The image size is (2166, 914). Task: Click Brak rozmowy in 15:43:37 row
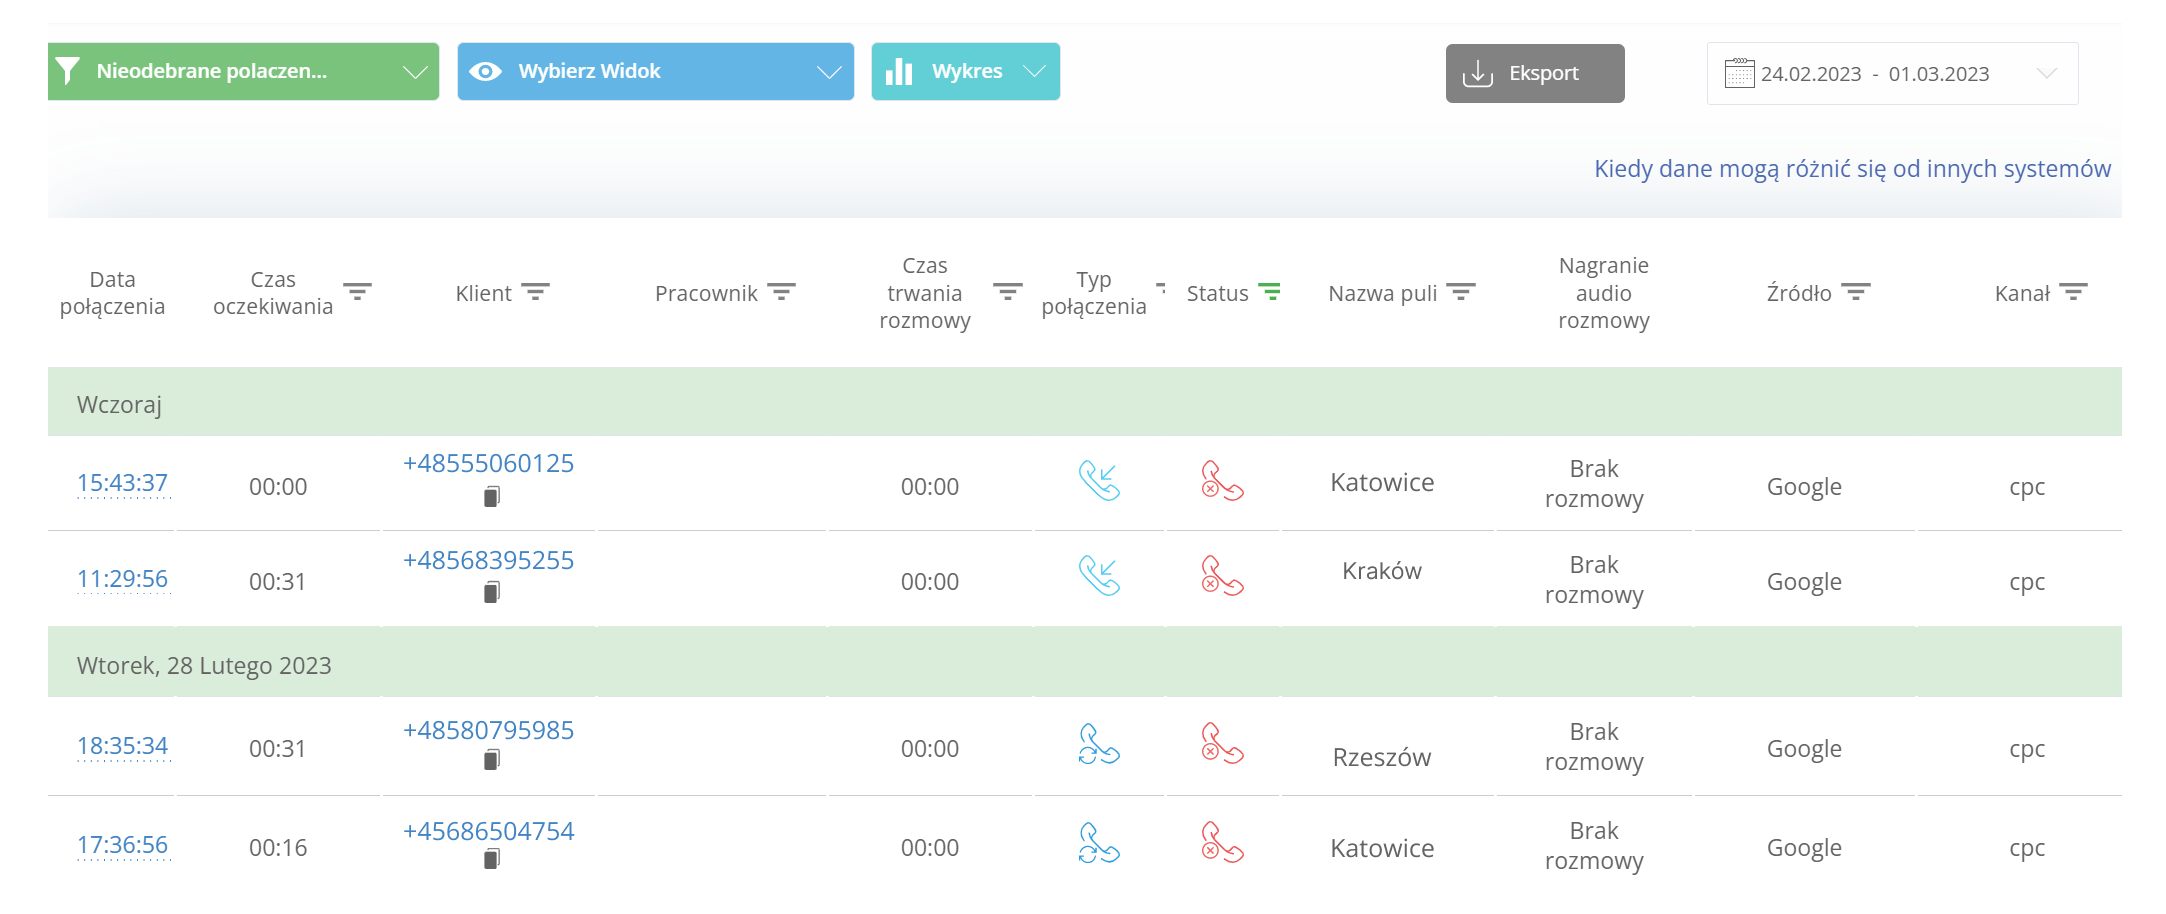[1594, 484]
